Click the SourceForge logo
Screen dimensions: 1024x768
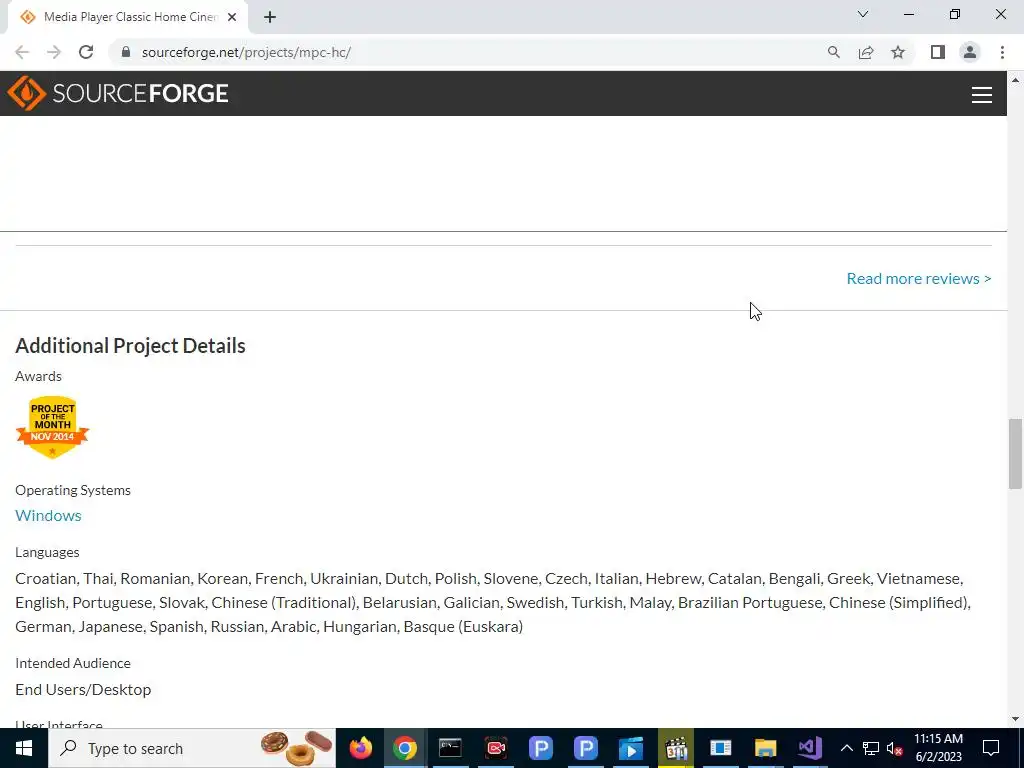click(118, 93)
